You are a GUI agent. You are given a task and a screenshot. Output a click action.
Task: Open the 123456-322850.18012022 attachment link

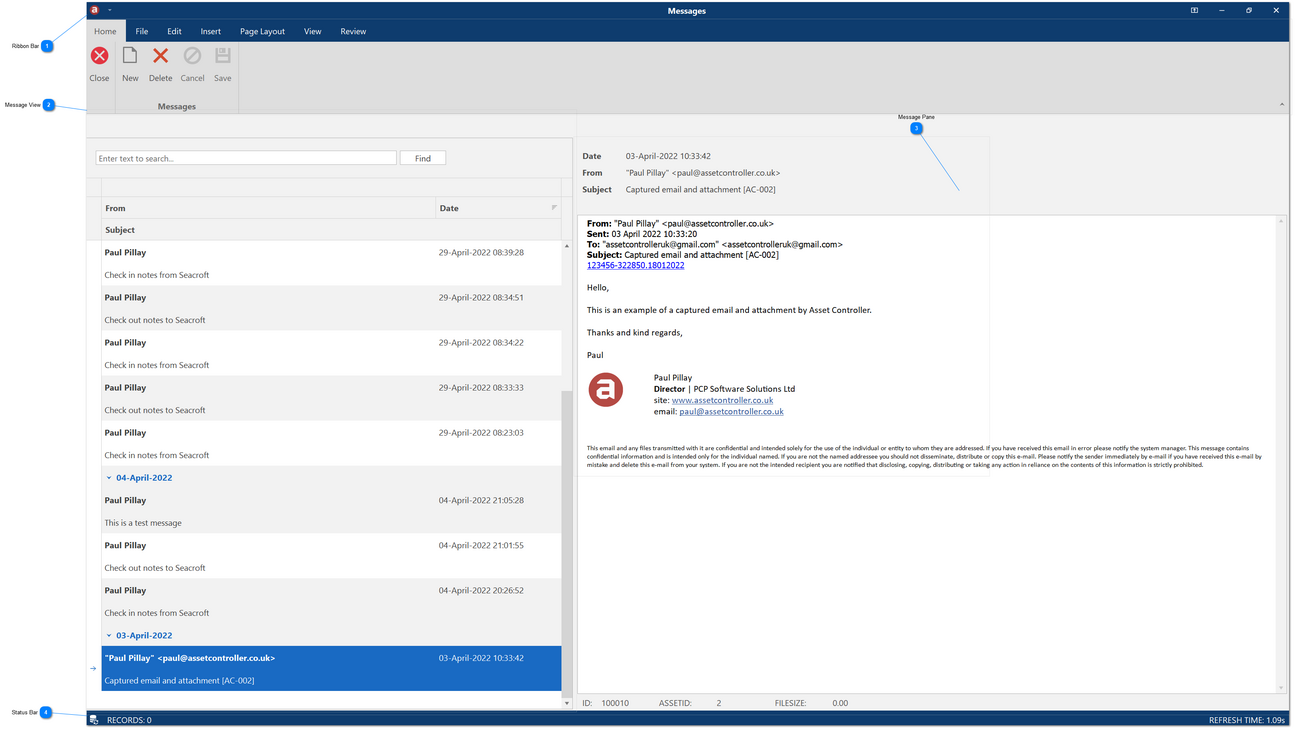click(x=636, y=265)
